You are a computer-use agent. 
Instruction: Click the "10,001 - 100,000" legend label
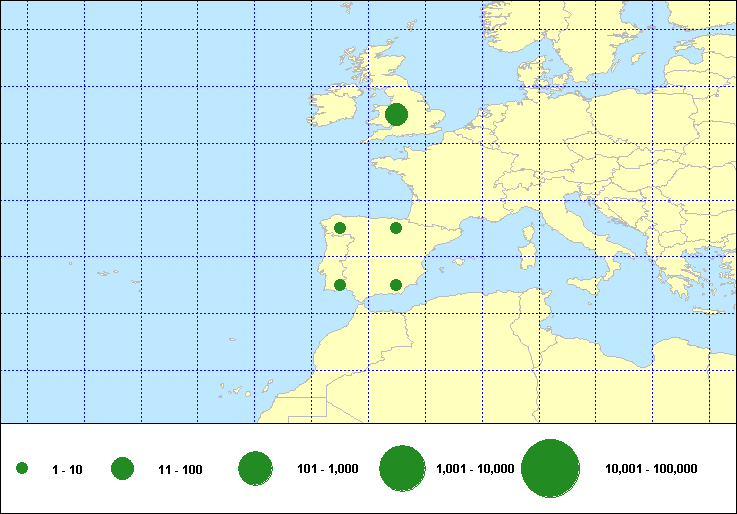pos(651,469)
